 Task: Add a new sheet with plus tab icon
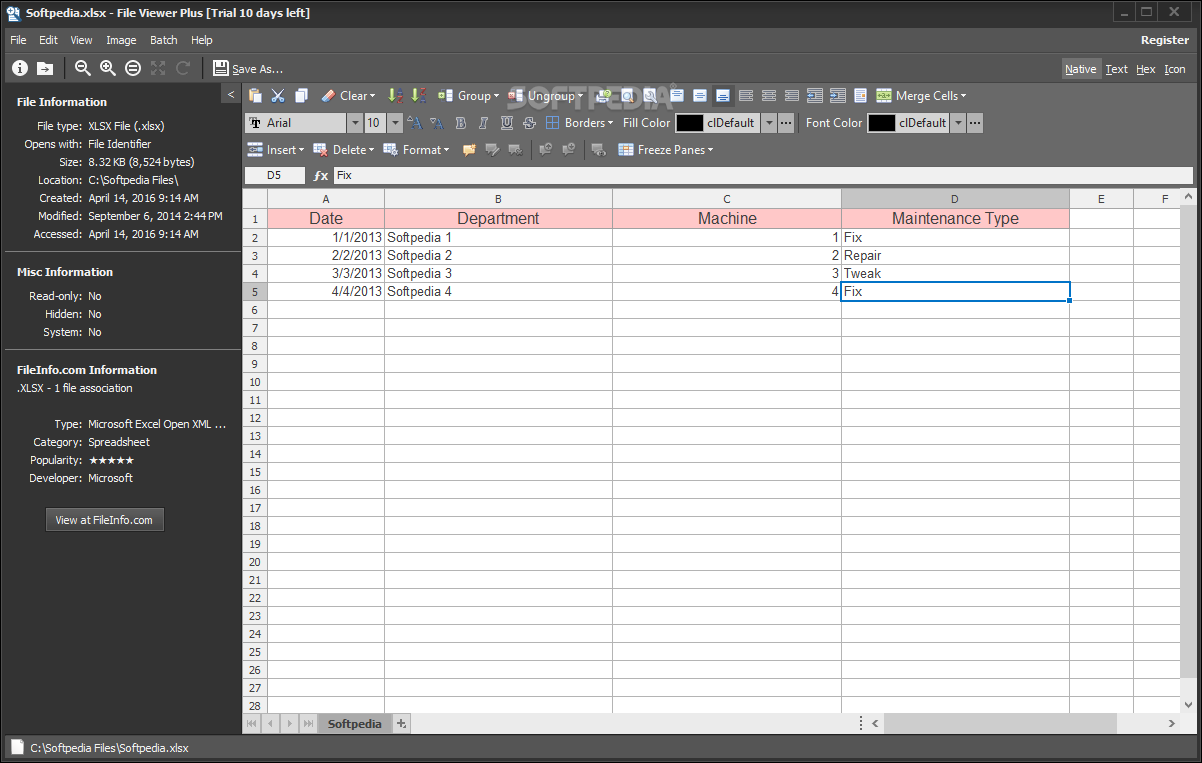402,723
